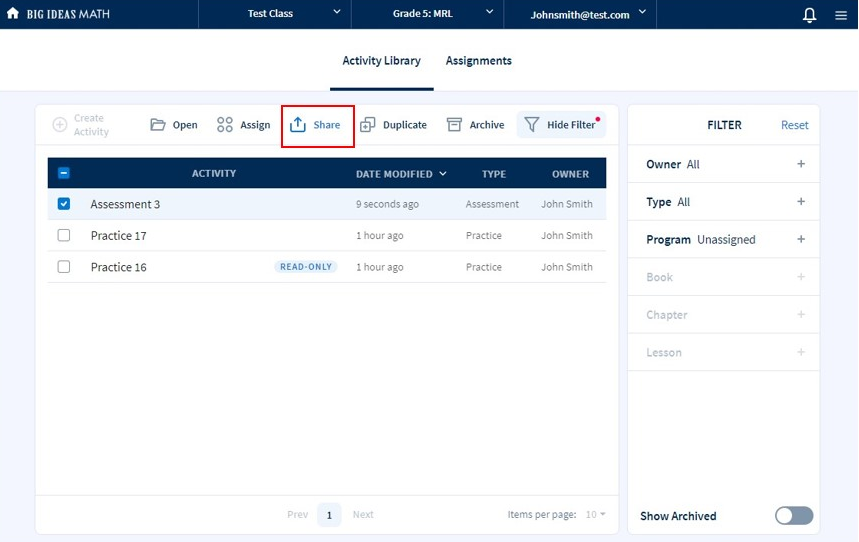
Task: Click the Archive box icon
Action: pyautogui.click(x=454, y=124)
